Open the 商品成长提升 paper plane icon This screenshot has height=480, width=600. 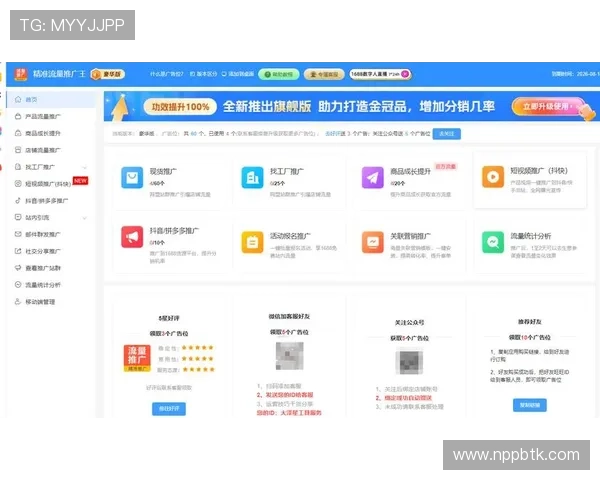click(x=373, y=178)
